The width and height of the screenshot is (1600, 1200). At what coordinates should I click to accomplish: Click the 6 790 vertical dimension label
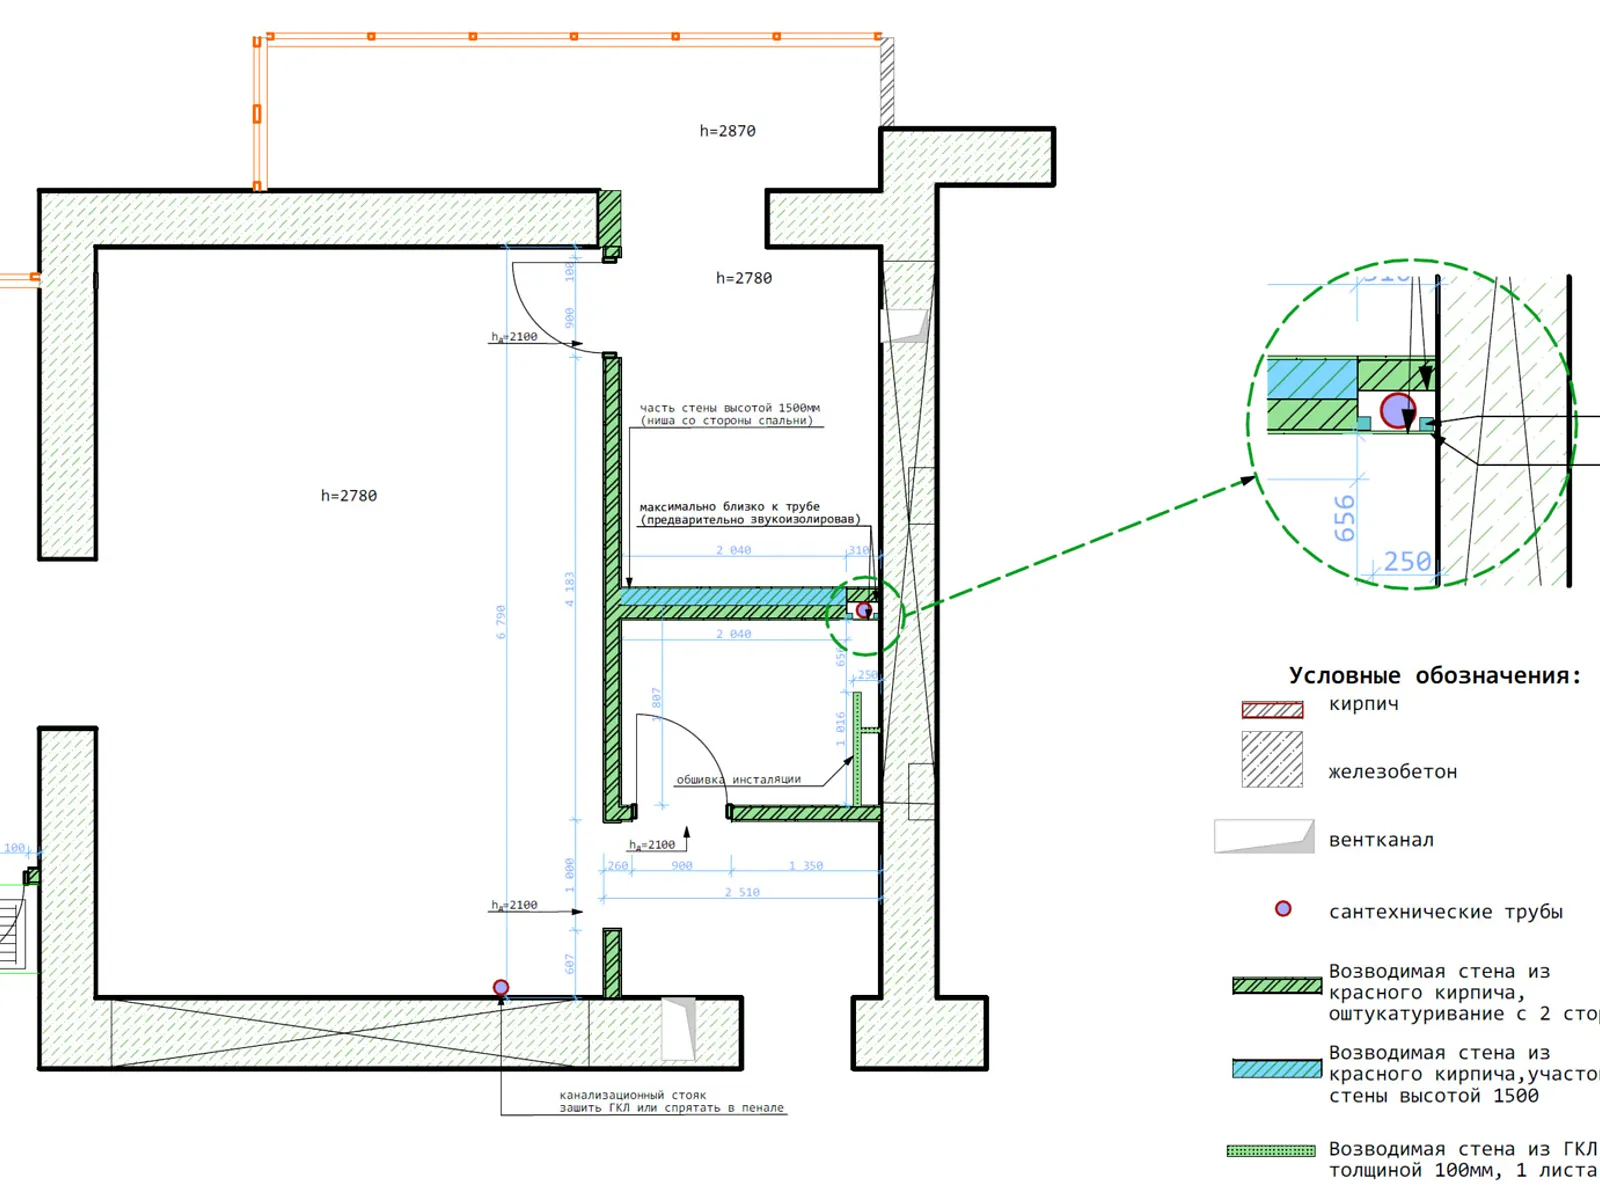tap(501, 622)
